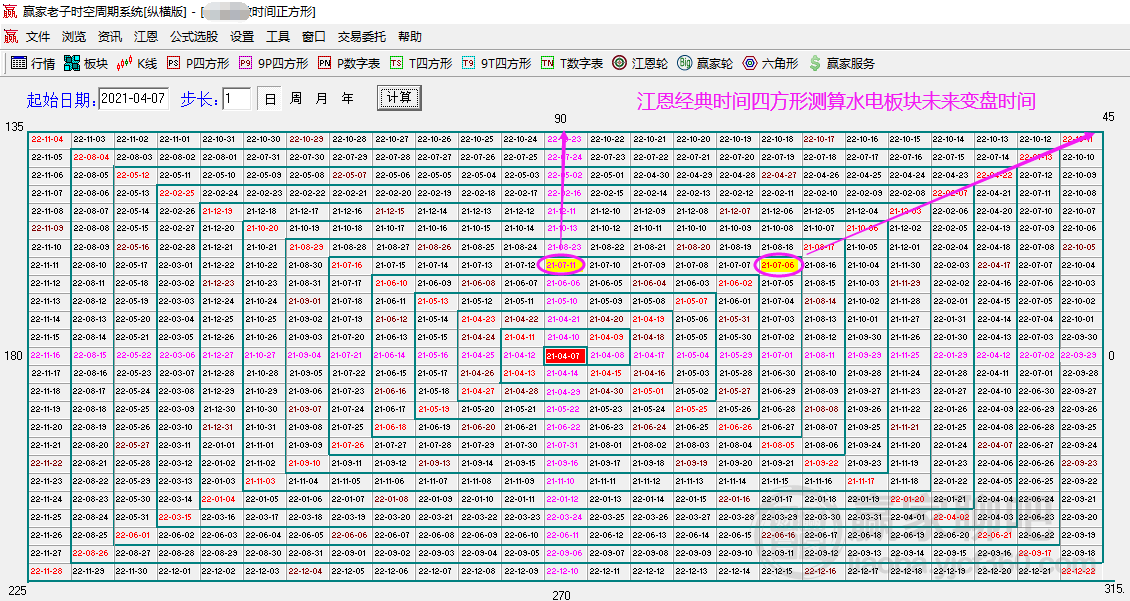Viewport: 1130px width, 601px height.
Task: Launch the 江恩轮 Gann wheel icon
Action: (x=619, y=63)
